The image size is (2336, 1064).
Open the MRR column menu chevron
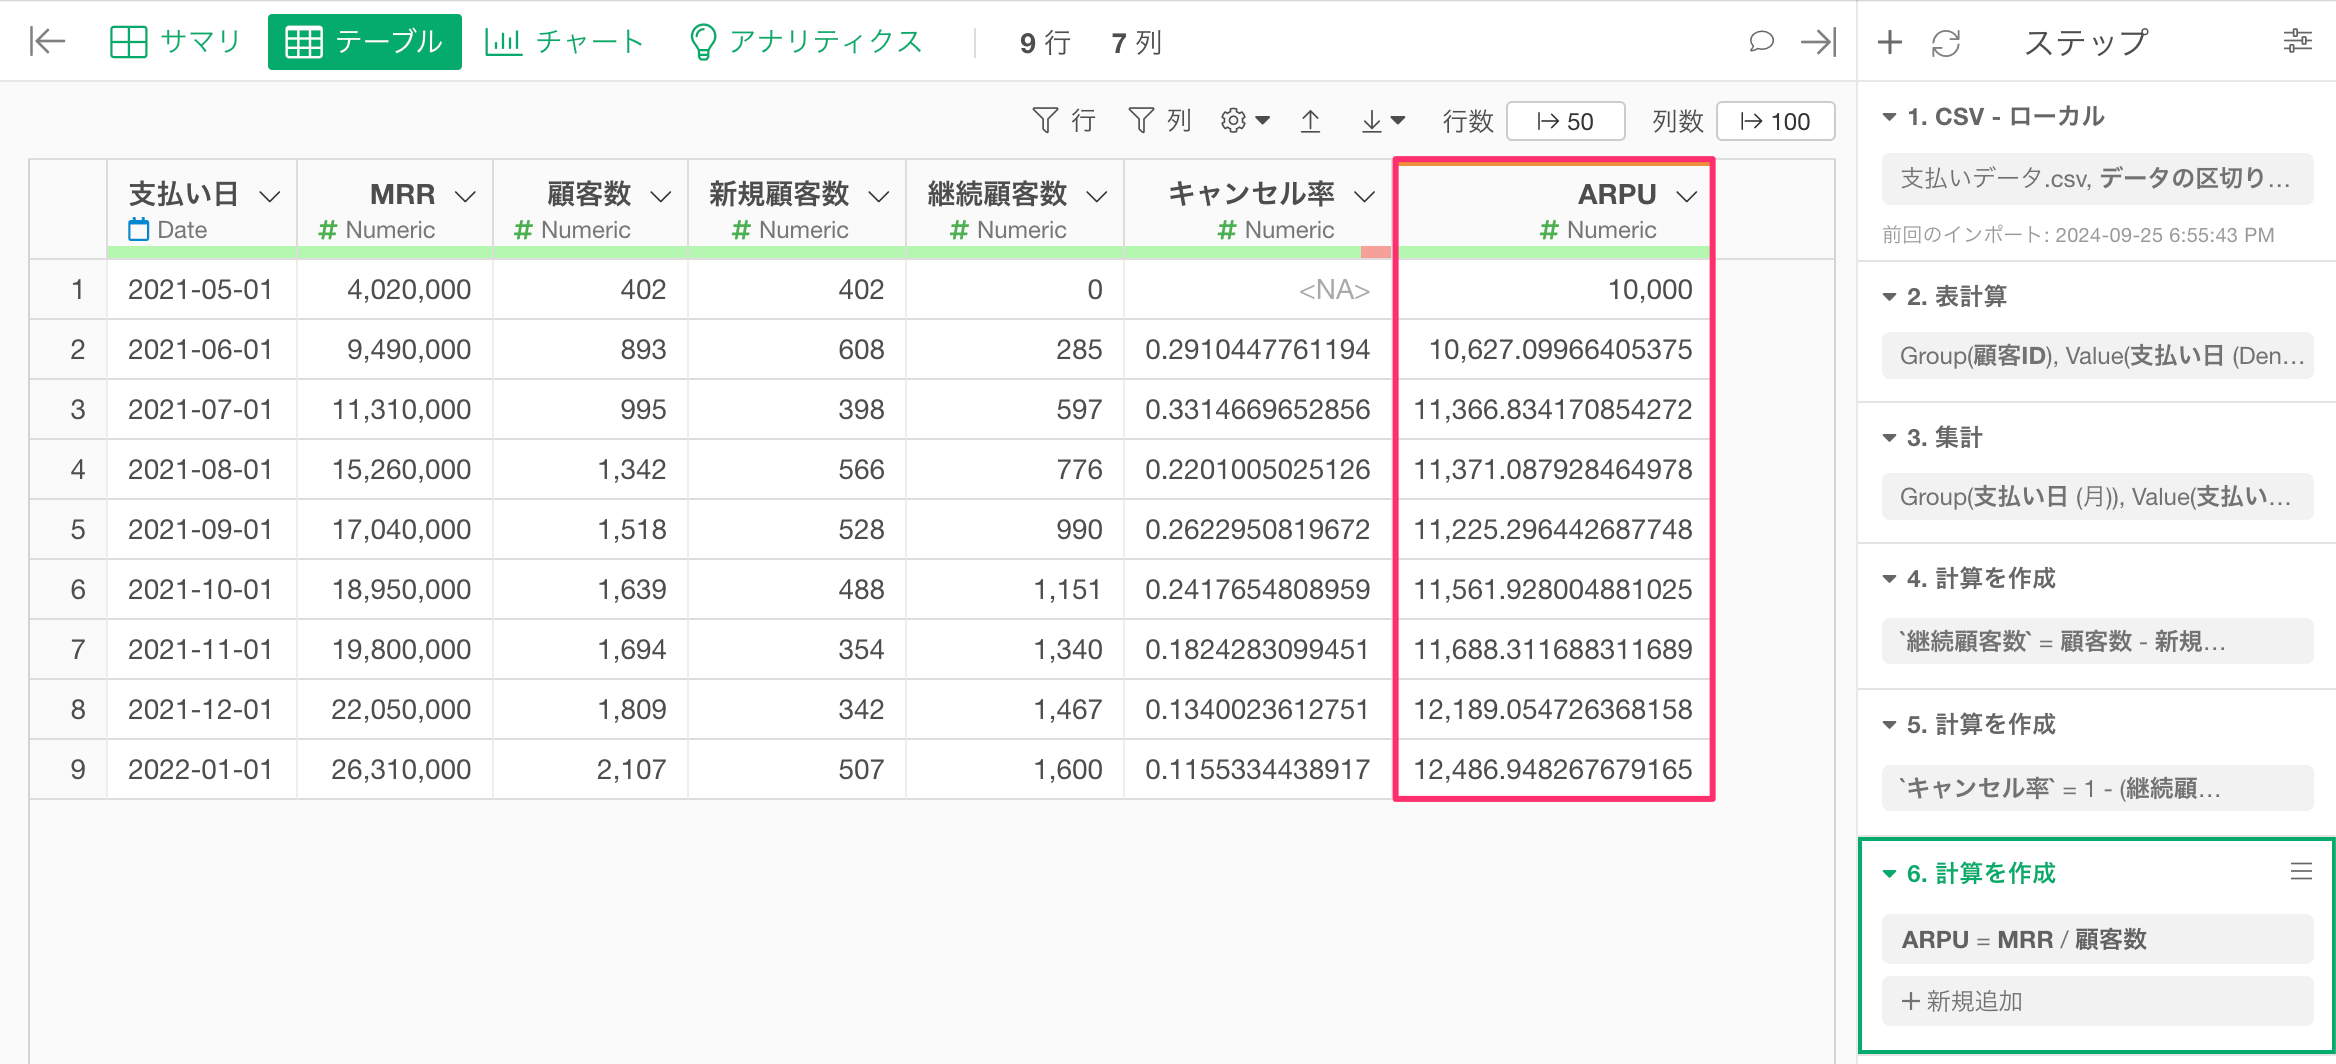coord(465,196)
